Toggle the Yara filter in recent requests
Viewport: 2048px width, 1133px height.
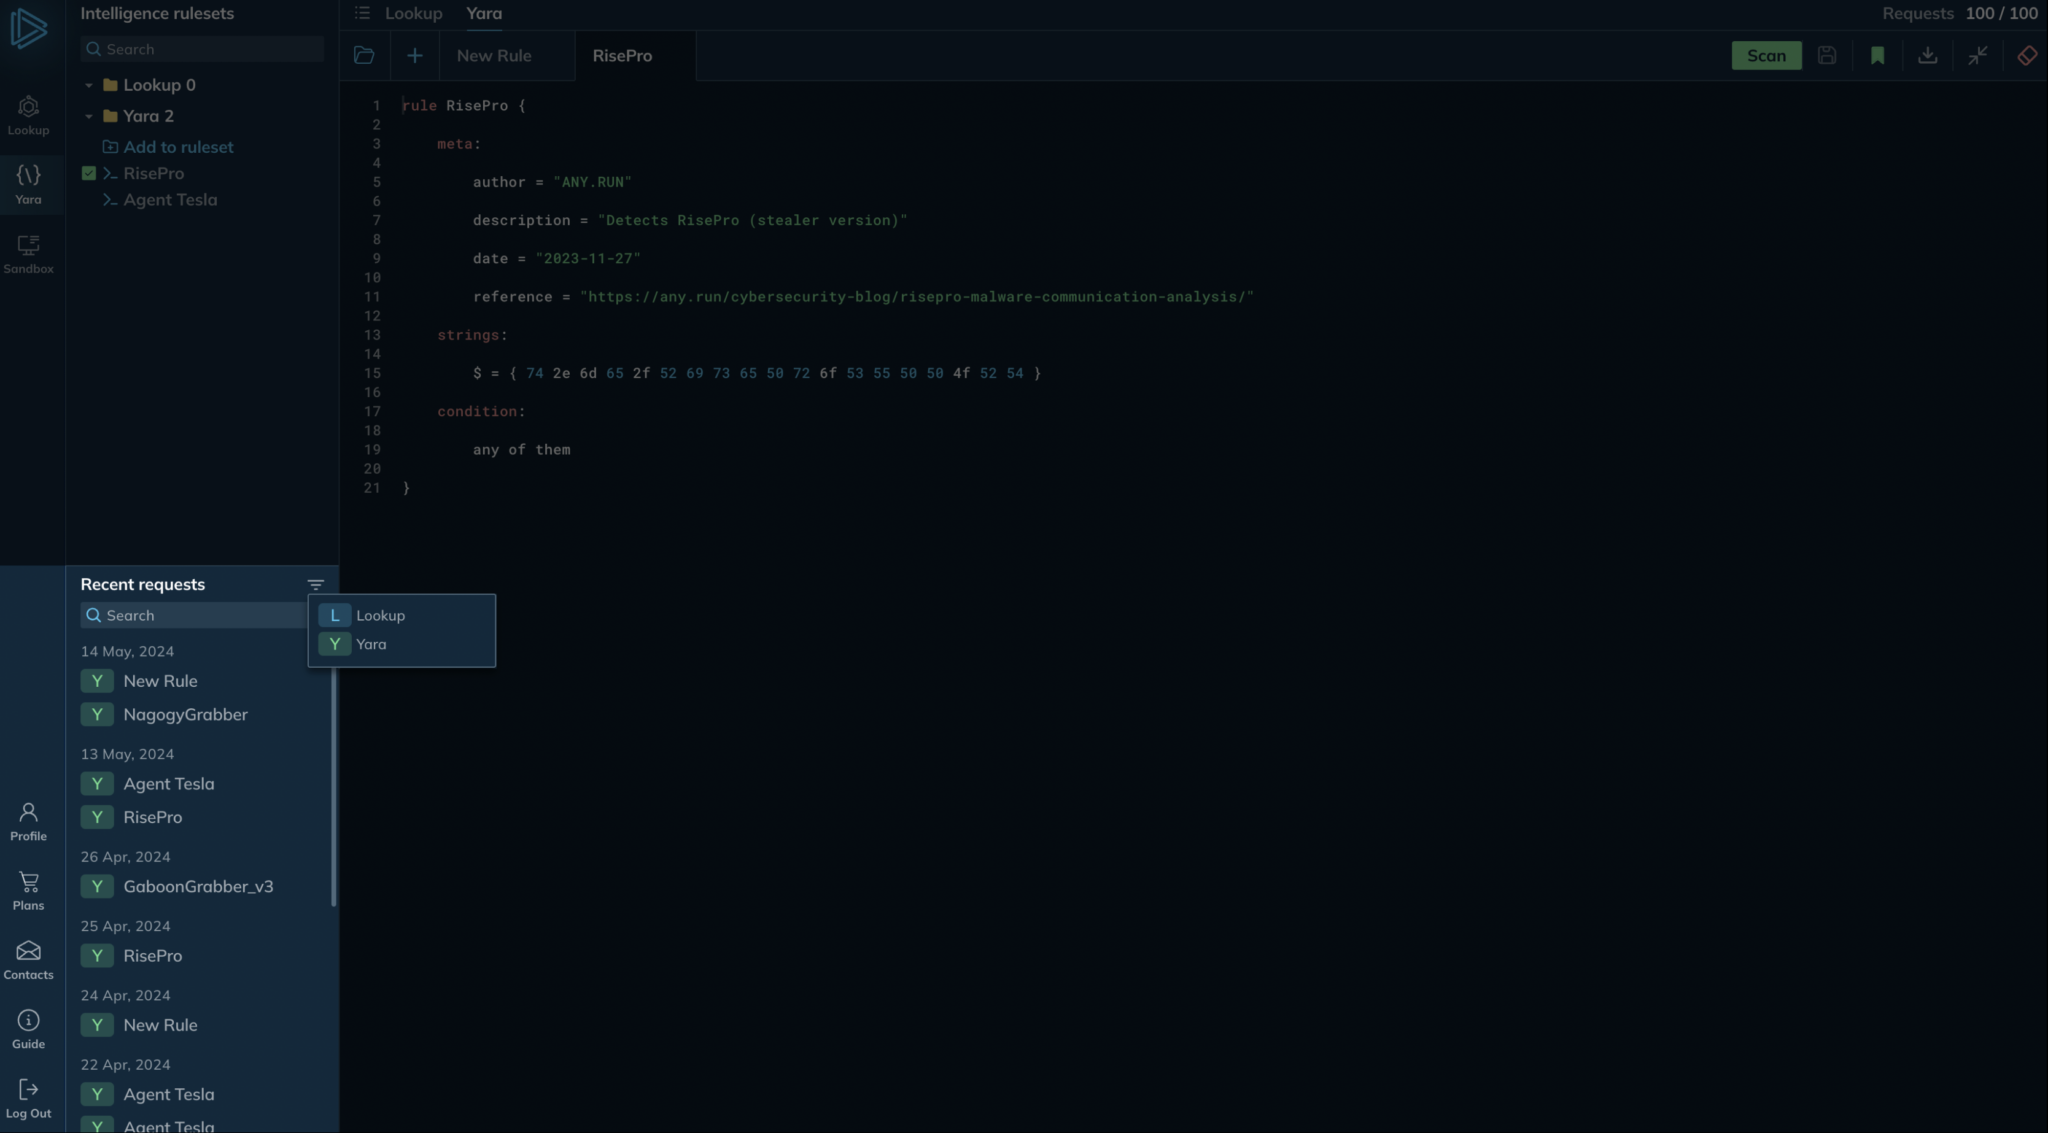372,644
